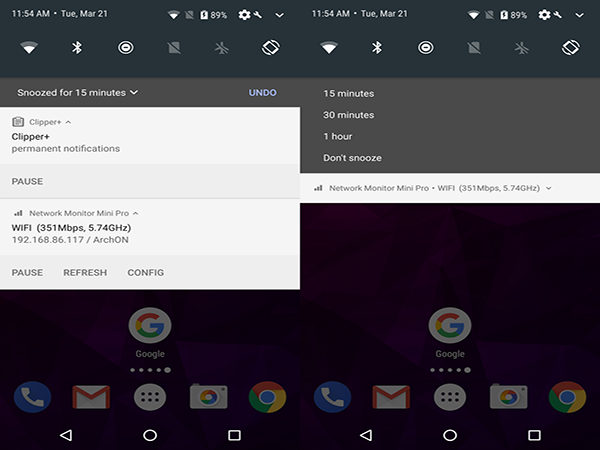Open Camera app on left phone dock
The height and width of the screenshot is (450, 600).
coord(209,396)
